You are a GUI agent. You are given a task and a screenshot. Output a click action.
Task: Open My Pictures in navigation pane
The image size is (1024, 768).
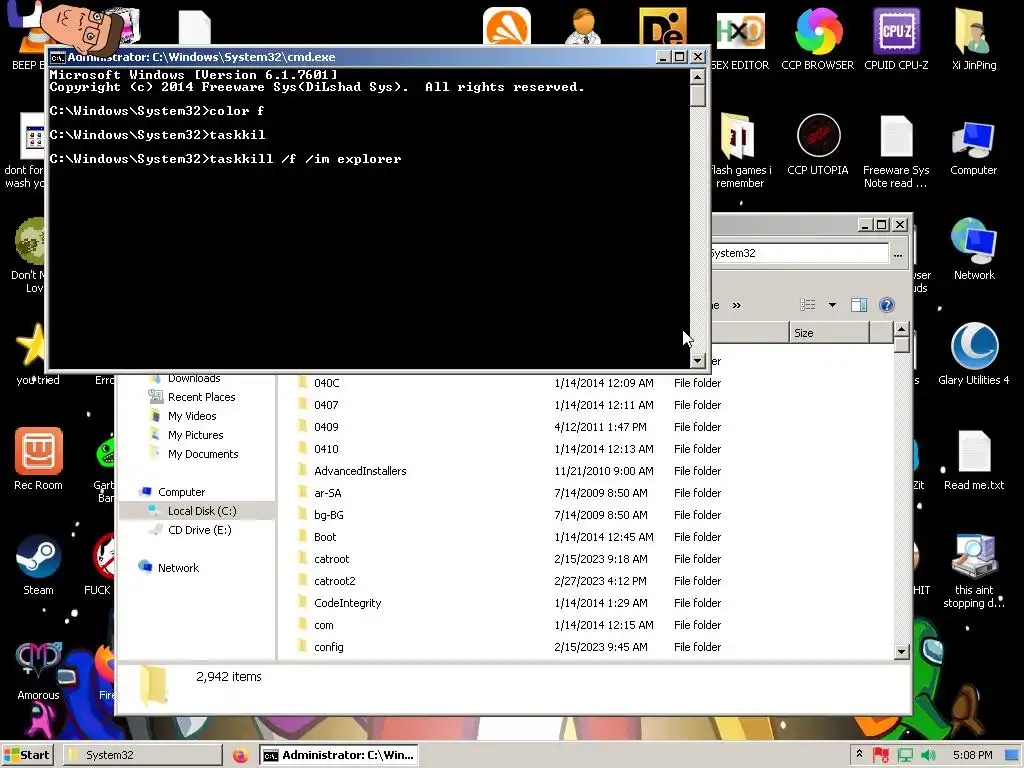[x=195, y=435]
